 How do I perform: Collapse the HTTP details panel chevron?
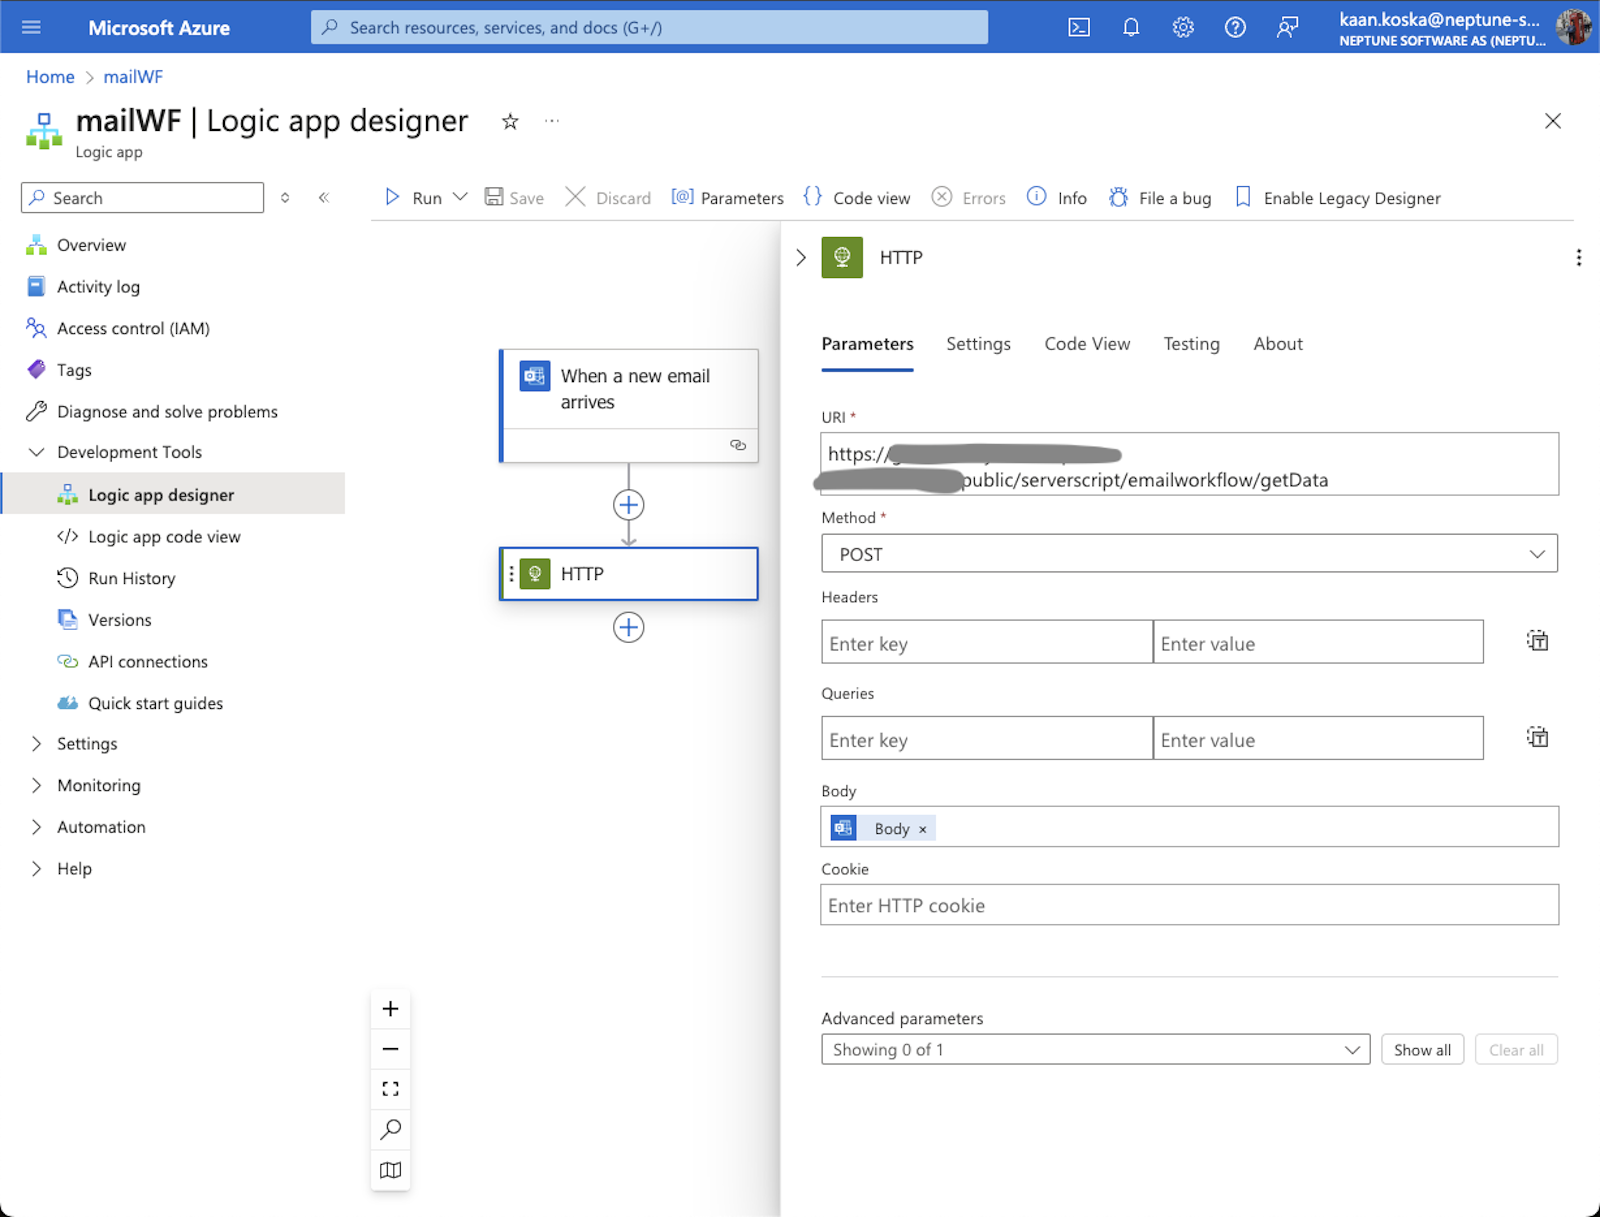click(x=801, y=258)
